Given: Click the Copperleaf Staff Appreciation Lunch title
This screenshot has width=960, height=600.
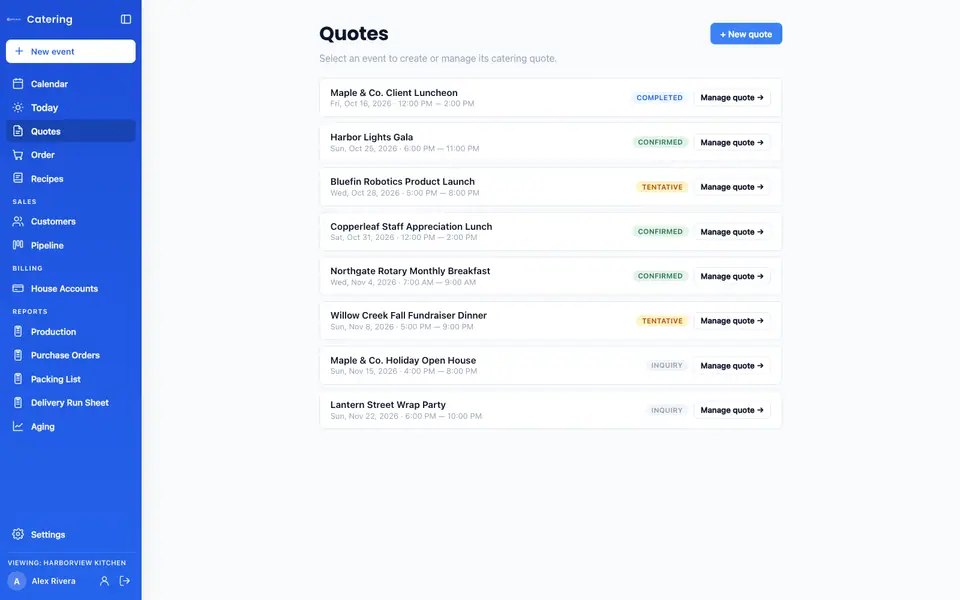Looking at the screenshot, I should tap(411, 227).
